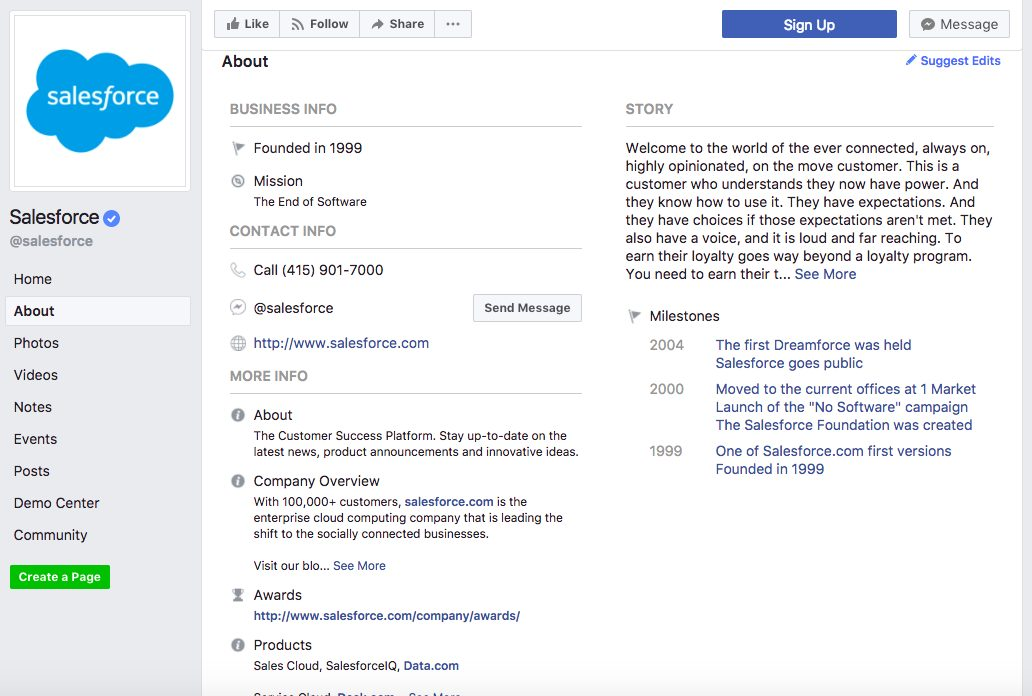Open the salesforce.com/company/awards link
The image size is (1032, 696).
tap(387, 616)
